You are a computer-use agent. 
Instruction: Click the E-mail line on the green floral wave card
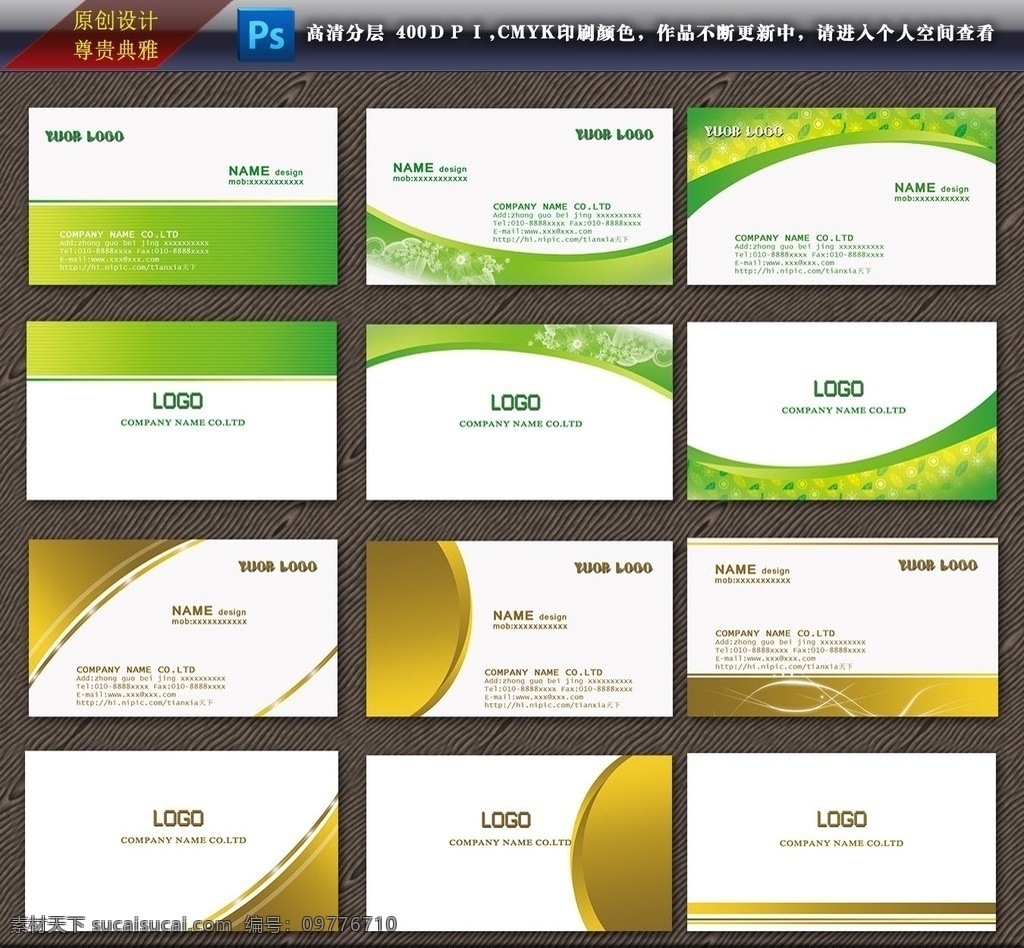[x=542, y=231]
